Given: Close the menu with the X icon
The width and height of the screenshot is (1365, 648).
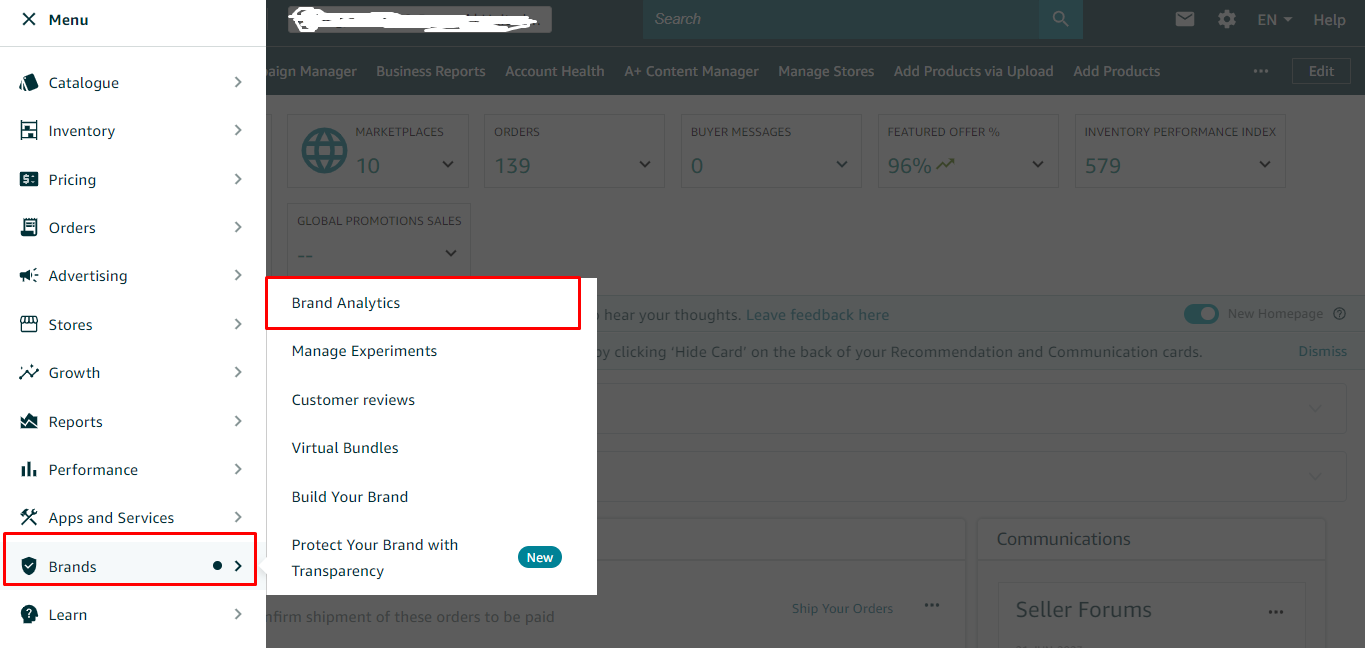Looking at the screenshot, I should pyautogui.click(x=28, y=19).
